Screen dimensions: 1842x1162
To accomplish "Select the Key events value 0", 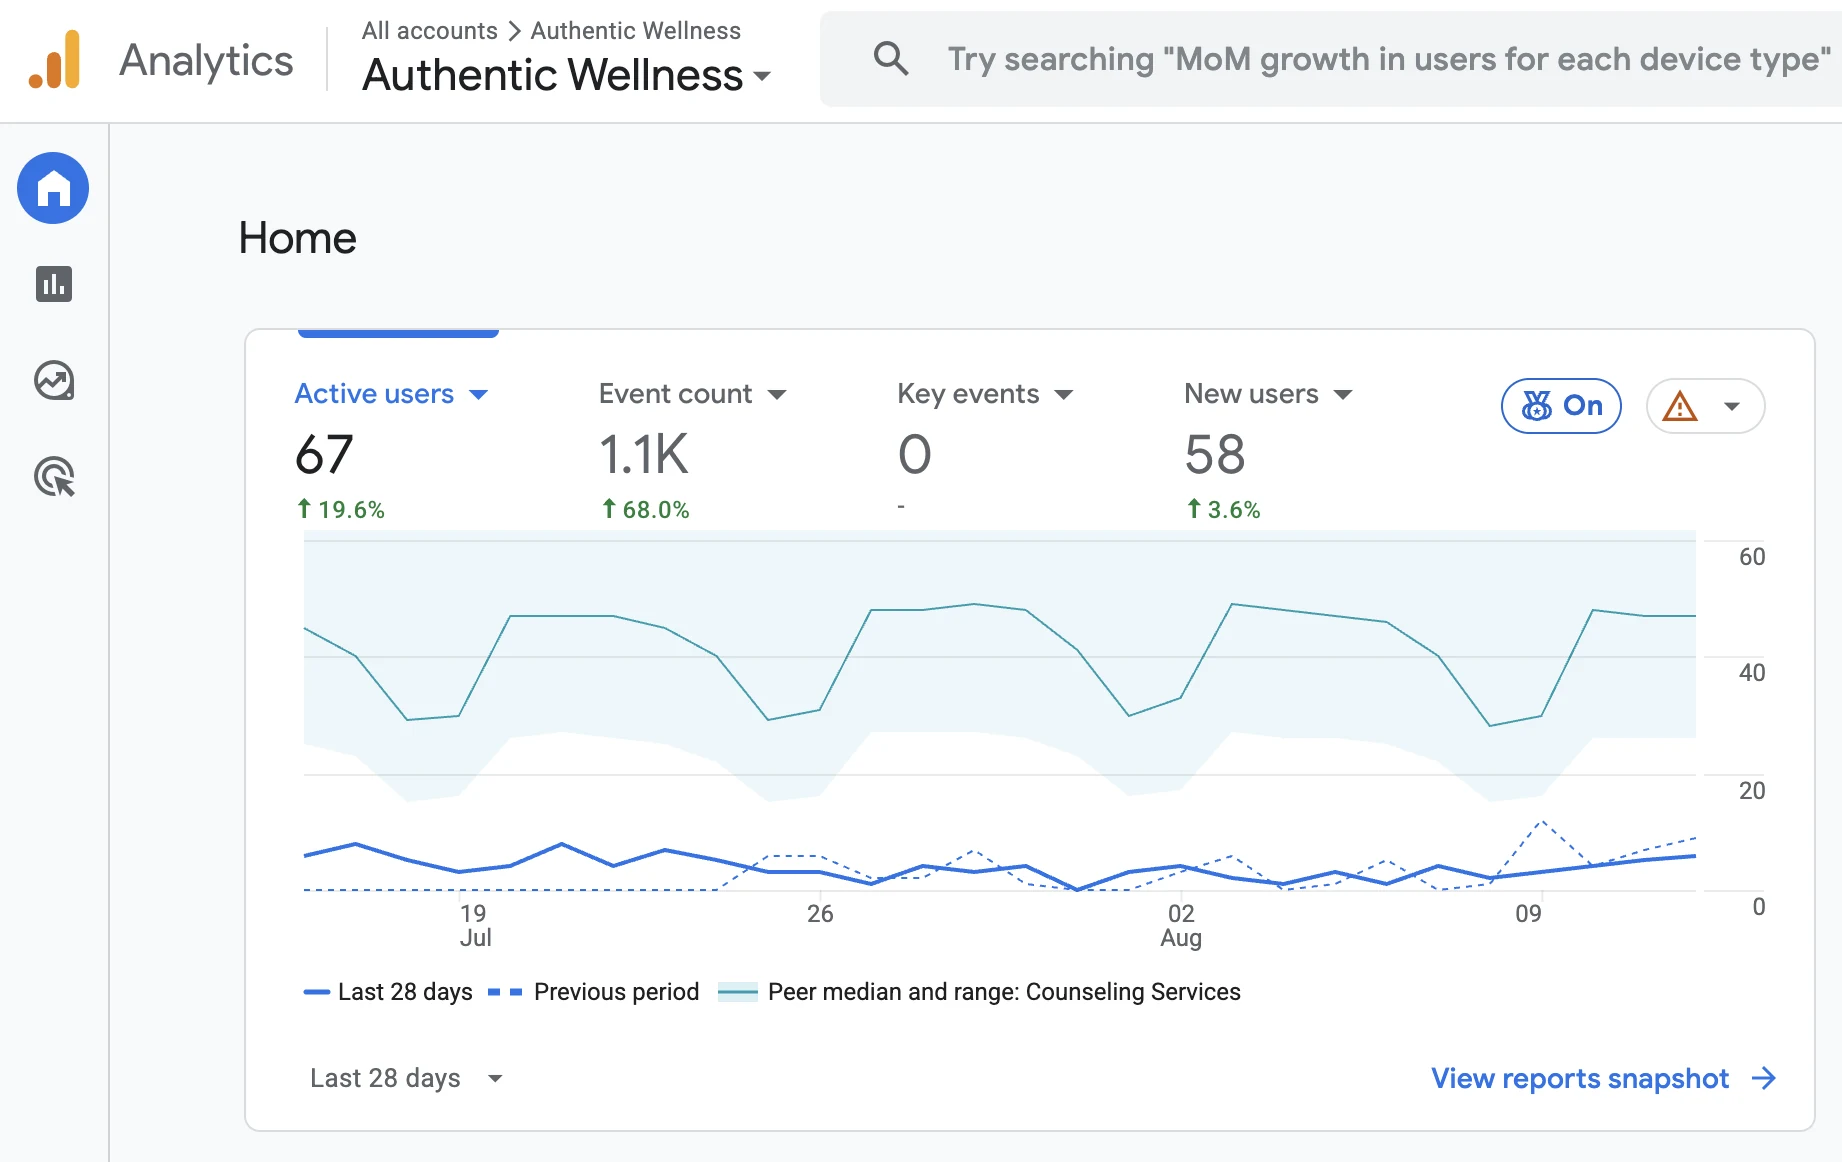I will tap(914, 455).
